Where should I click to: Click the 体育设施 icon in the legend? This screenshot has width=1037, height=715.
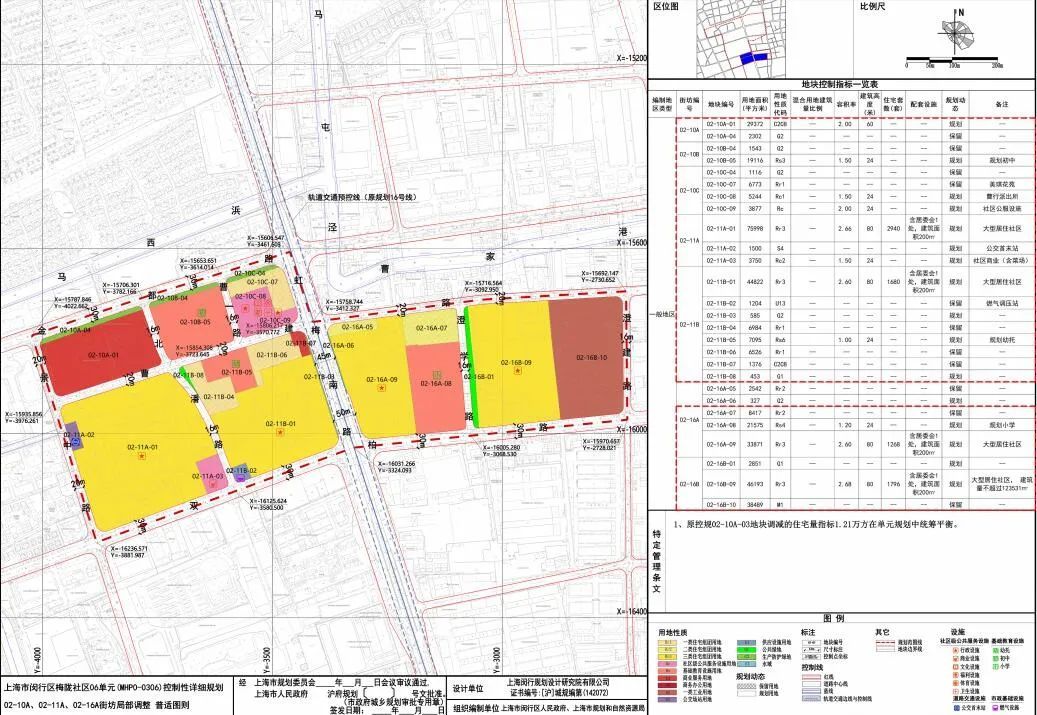click(x=956, y=683)
